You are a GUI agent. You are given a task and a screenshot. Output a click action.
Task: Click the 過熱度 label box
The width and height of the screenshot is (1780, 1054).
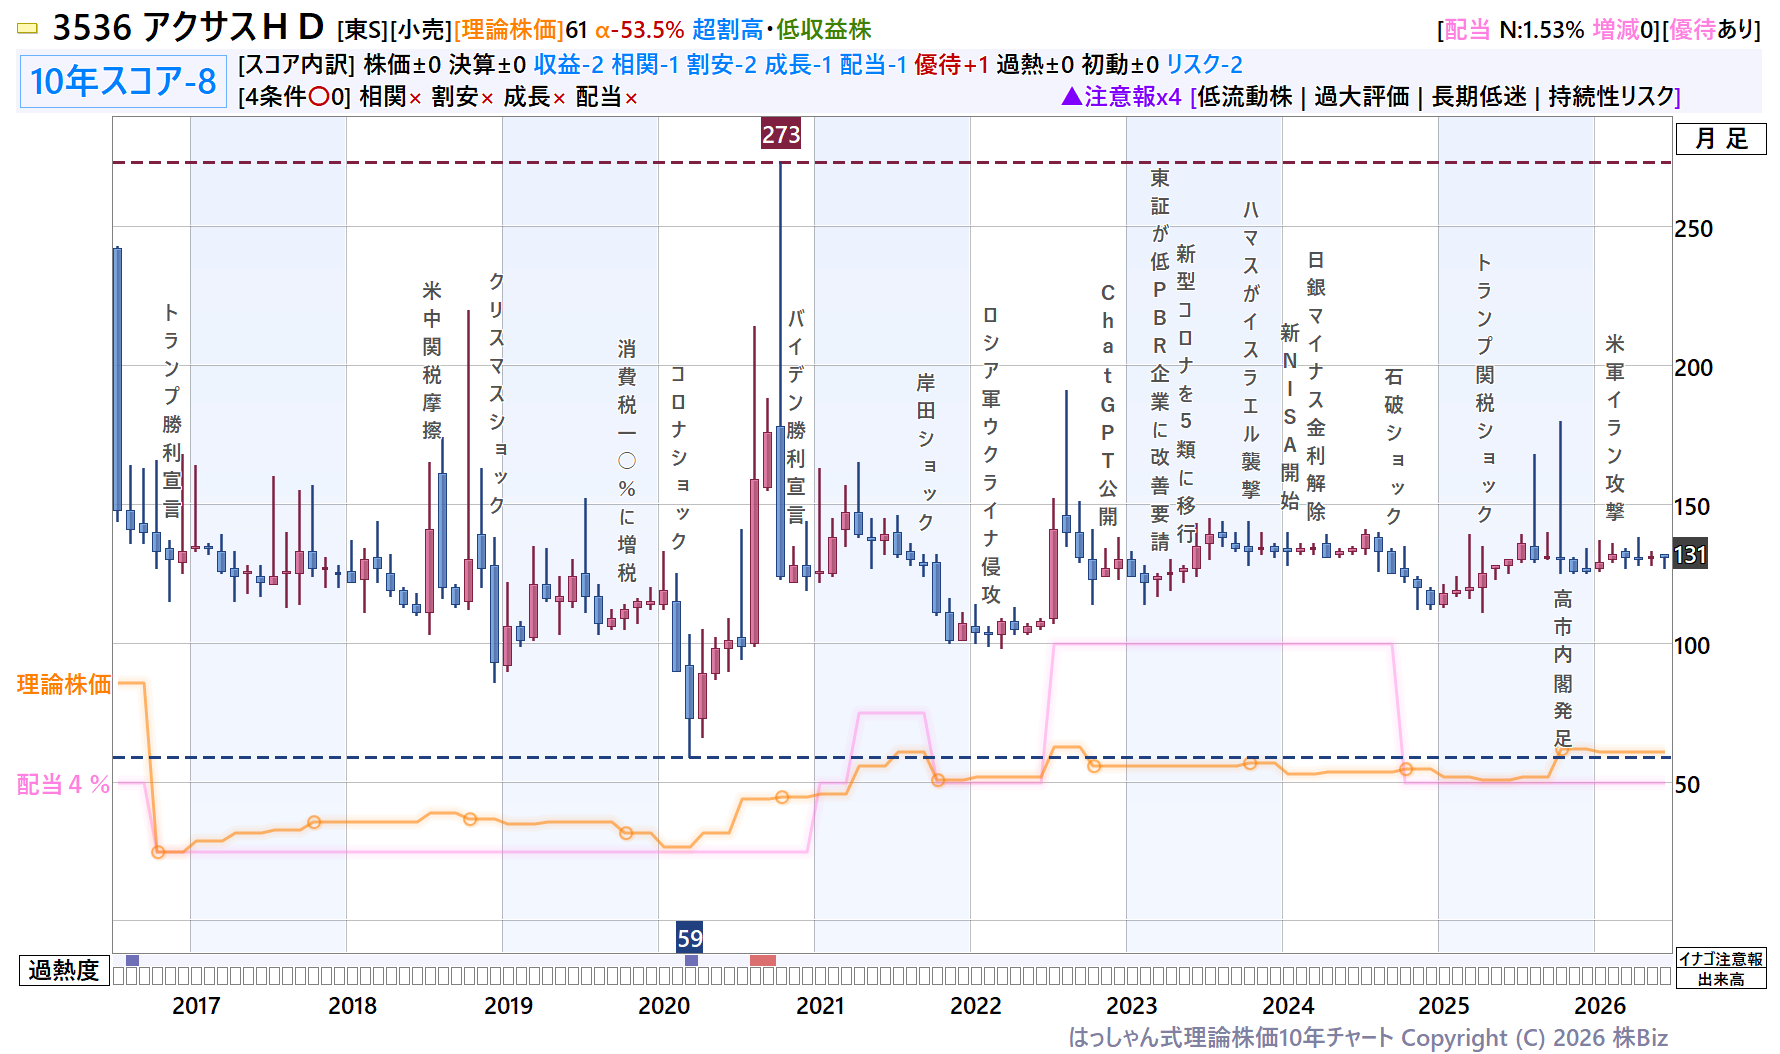pos(64,971)
